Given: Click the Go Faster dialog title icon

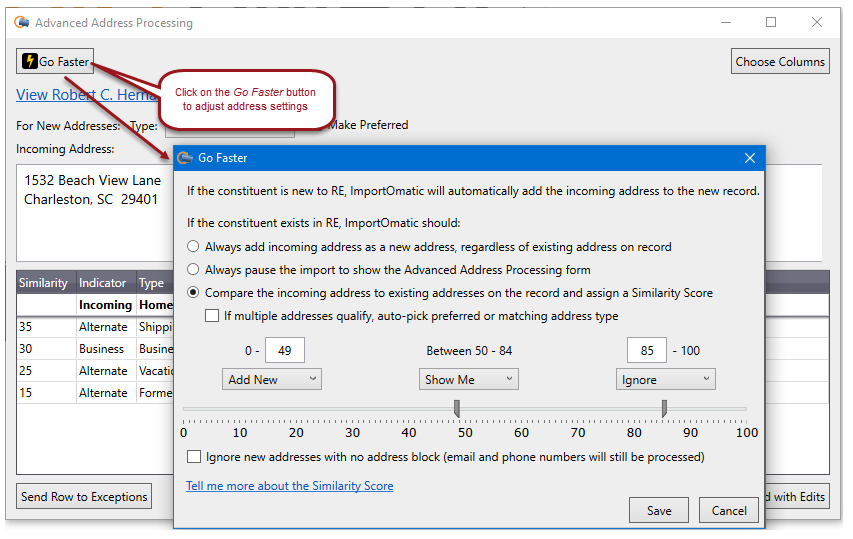Looking at the screenshot, I should coord(185,158).
